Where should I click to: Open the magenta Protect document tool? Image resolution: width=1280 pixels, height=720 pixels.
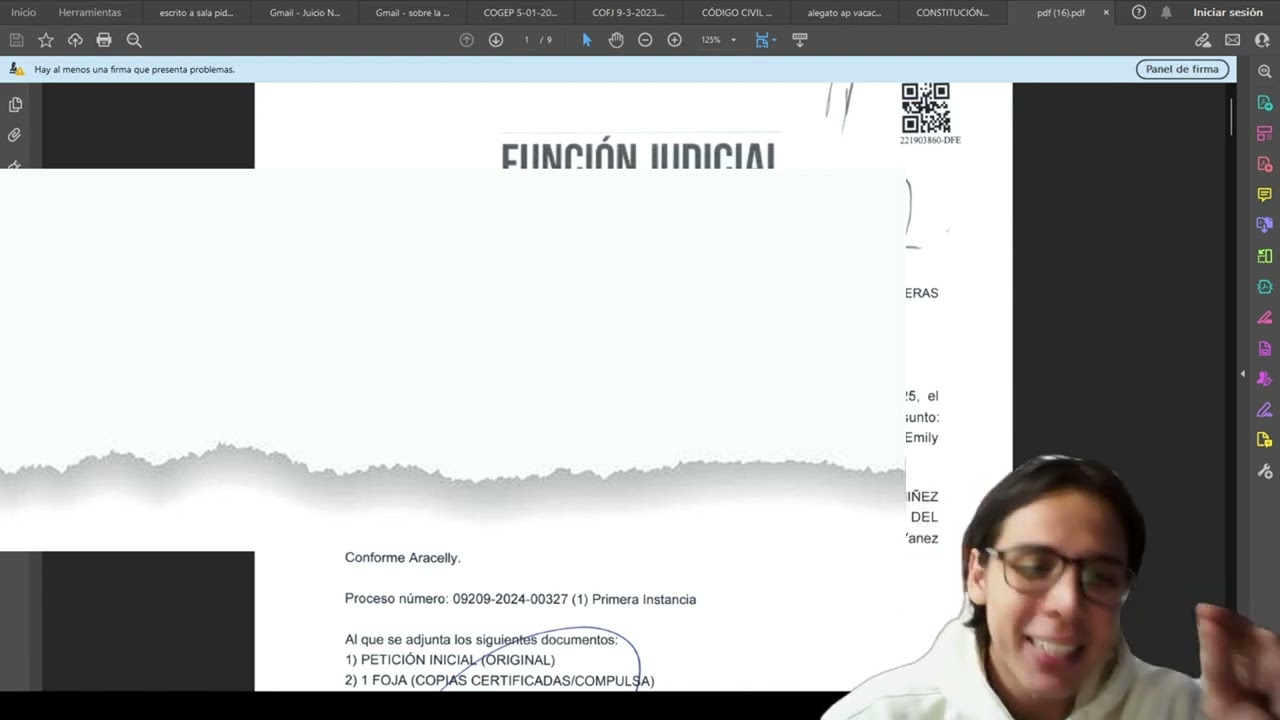1265,348
